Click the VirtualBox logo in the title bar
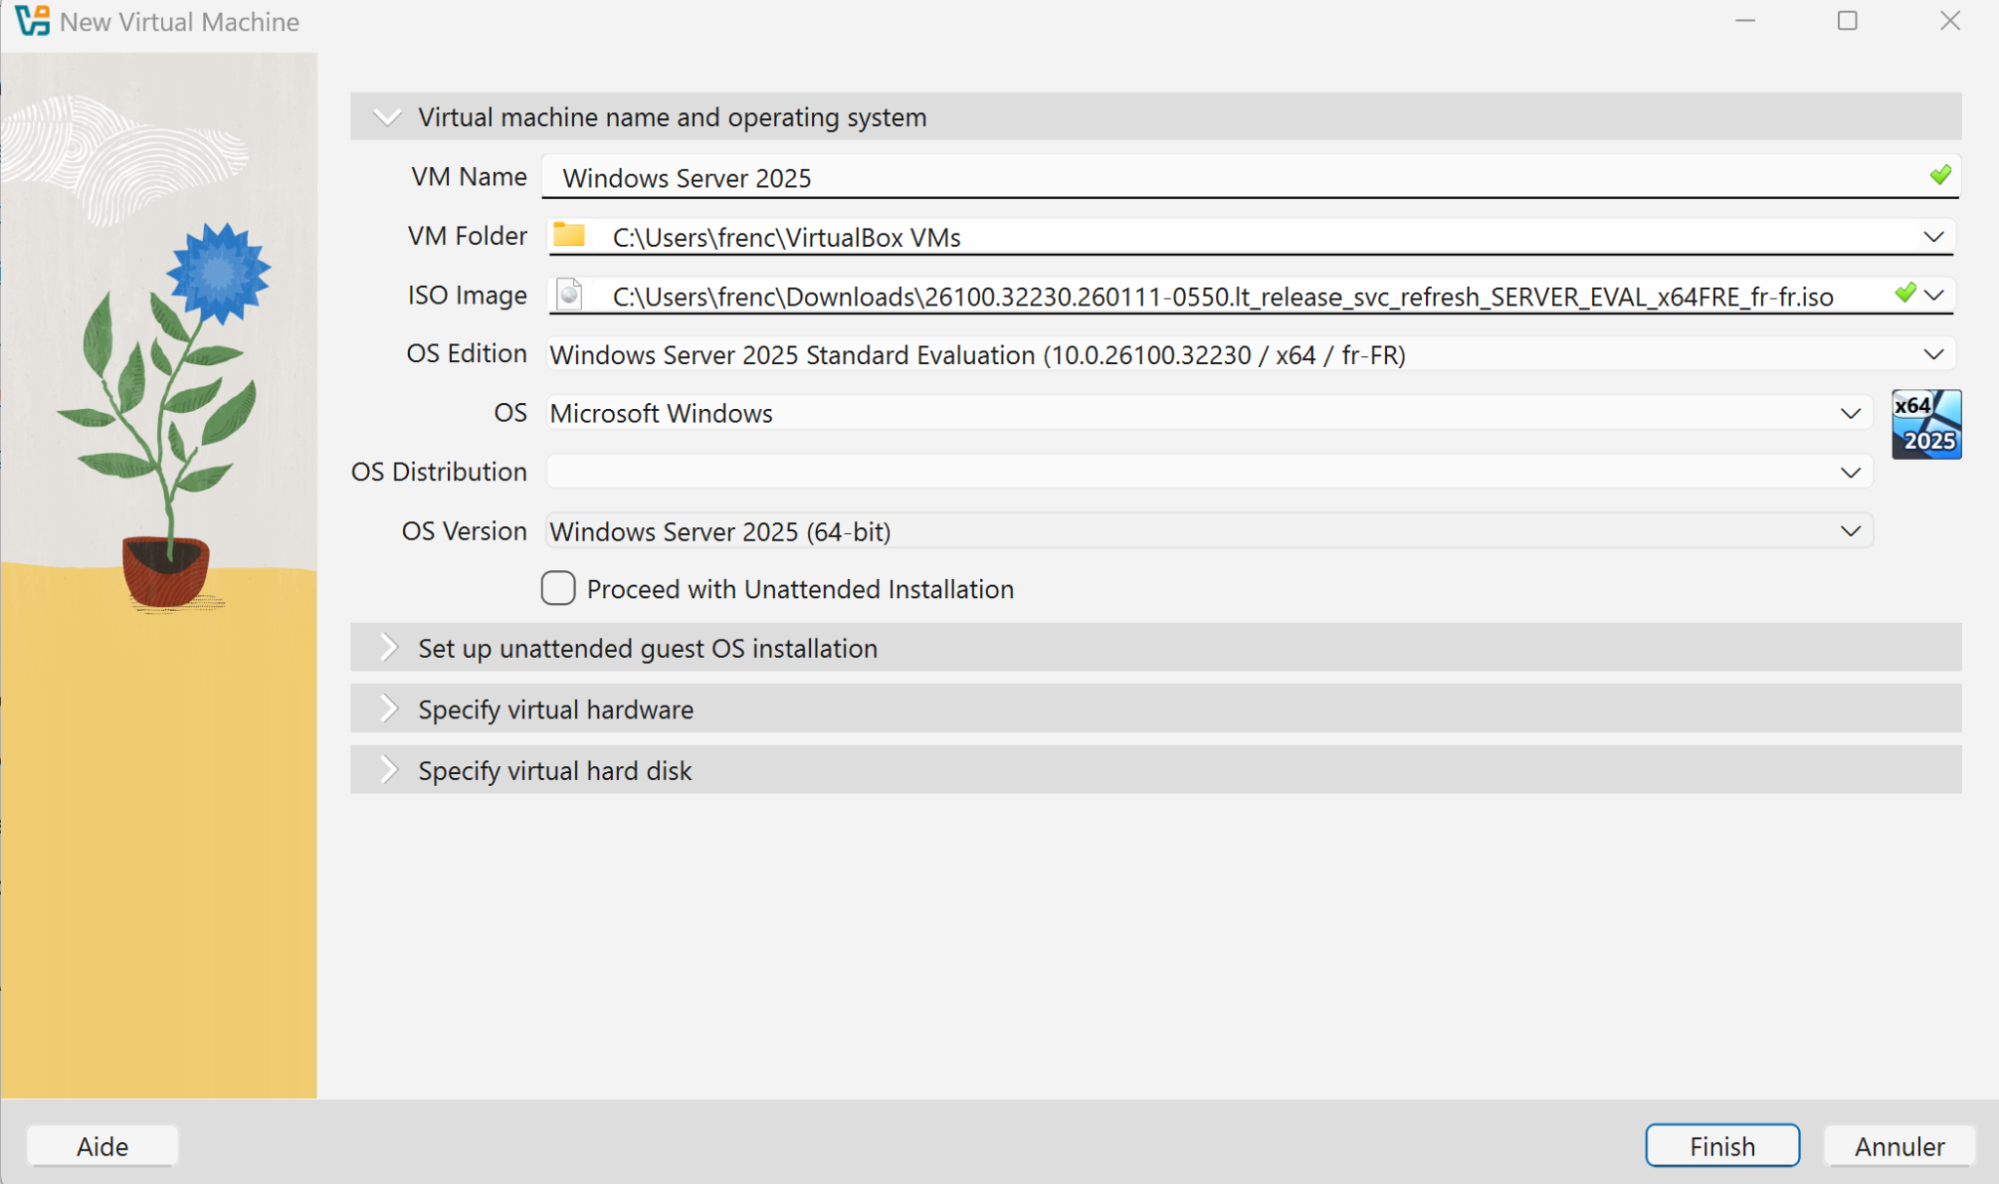The width and height of the screenshot is (1999, 1184). [31, 21]
